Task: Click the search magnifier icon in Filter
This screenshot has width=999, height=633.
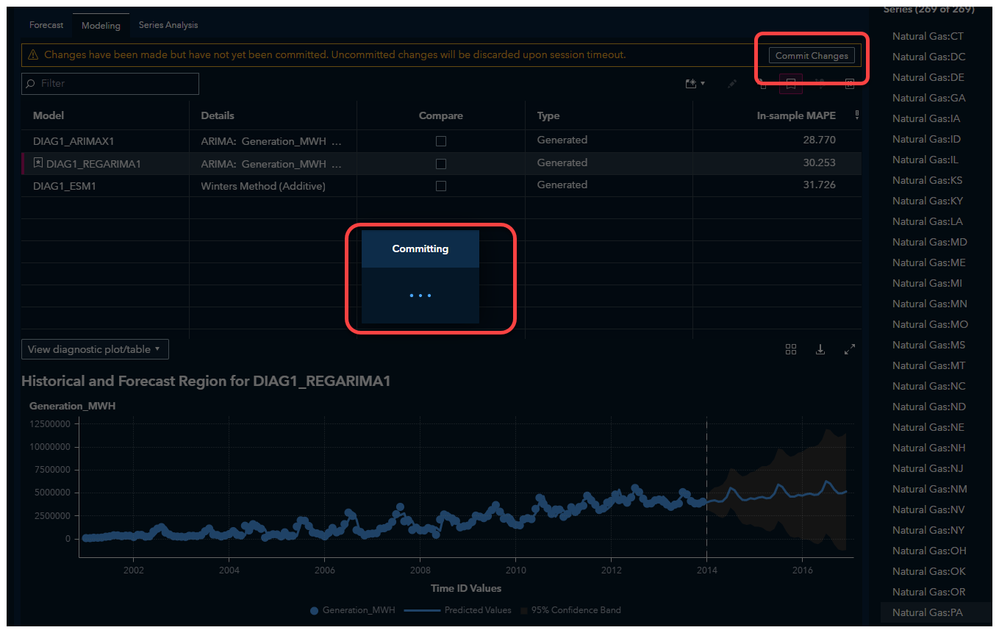Action: click(x=31, y=83)
